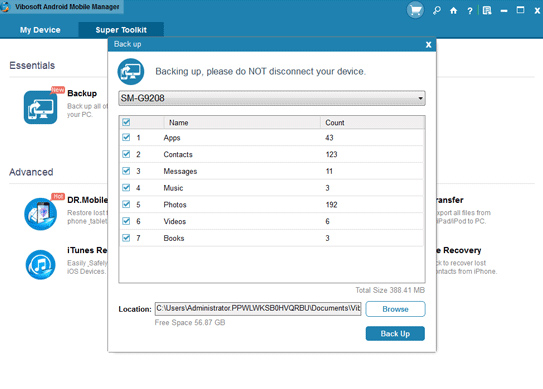The width and height of the screenshot is (543, 389).
Task: Uncheck the Books row checkbox
Action: pyautogui.click(x=126, y=238)
